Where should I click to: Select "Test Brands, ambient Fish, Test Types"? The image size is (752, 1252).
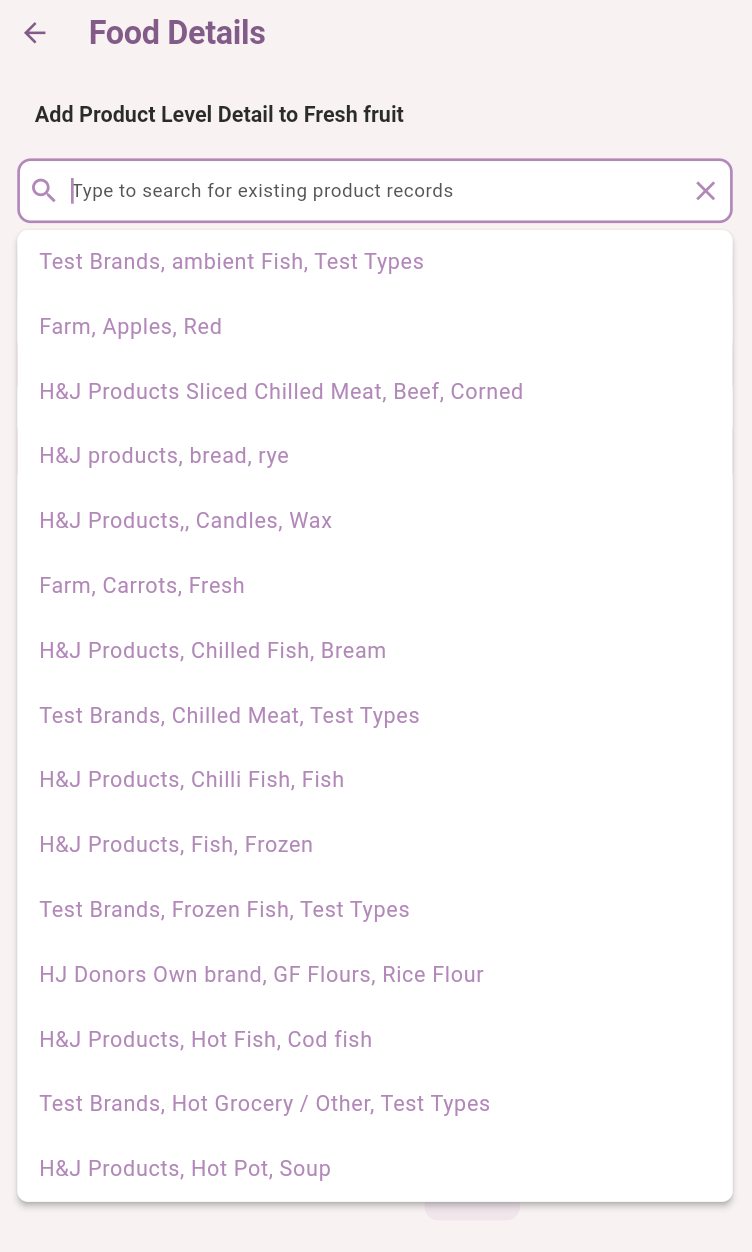[232, 262]
